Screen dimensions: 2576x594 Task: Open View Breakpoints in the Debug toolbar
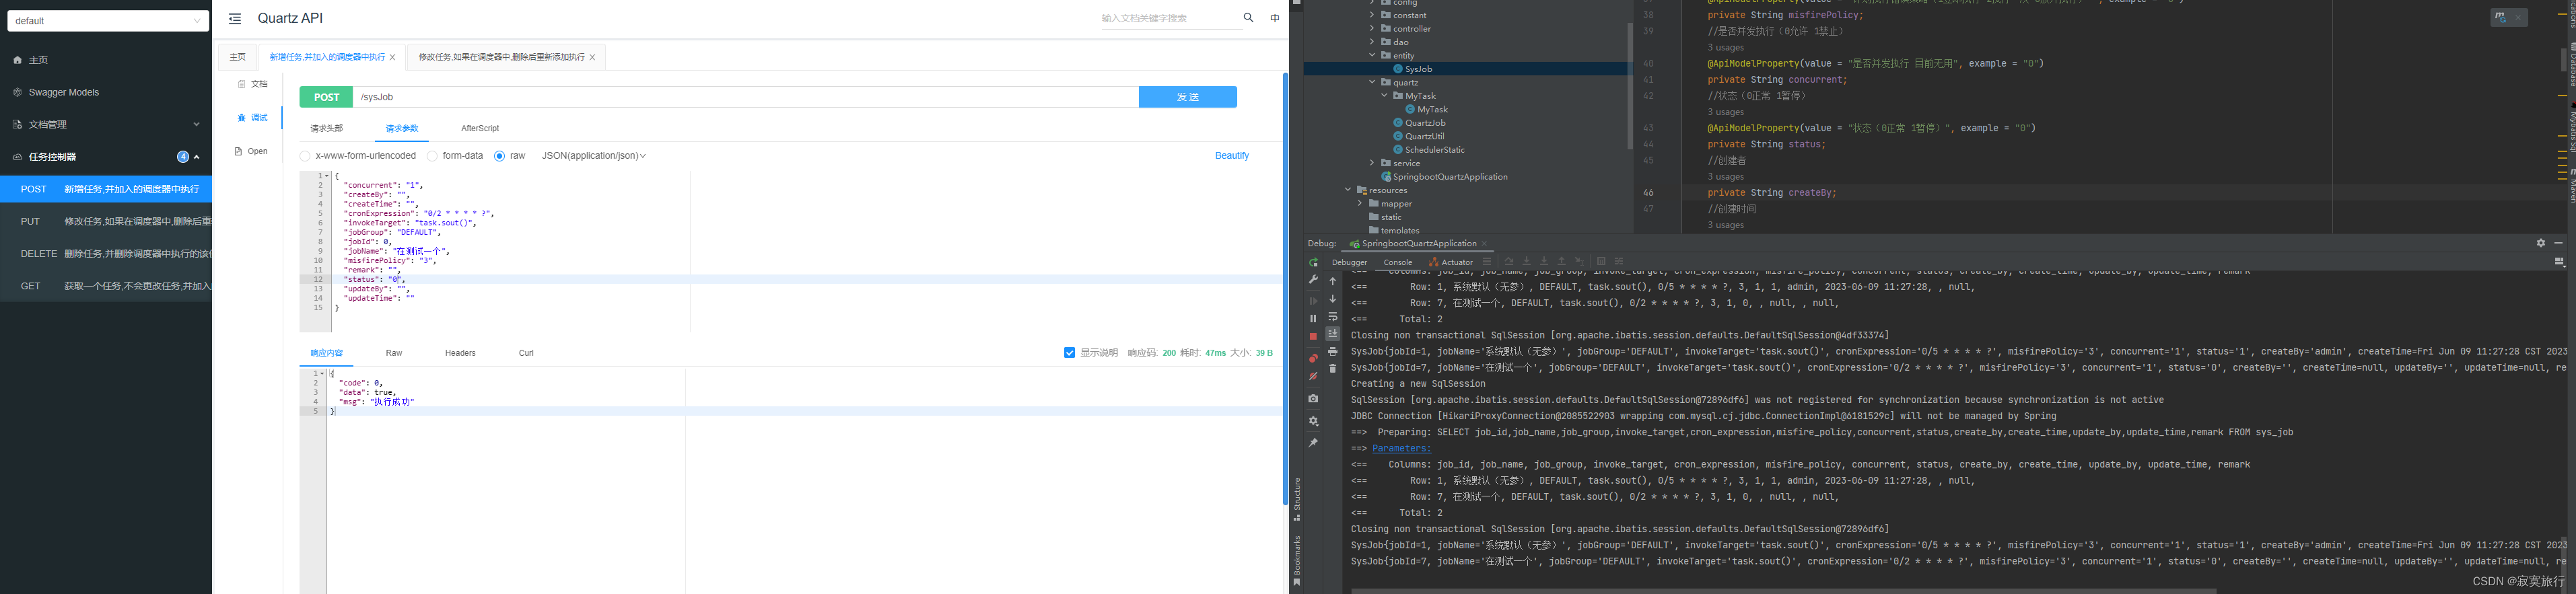click(1313, 358)
